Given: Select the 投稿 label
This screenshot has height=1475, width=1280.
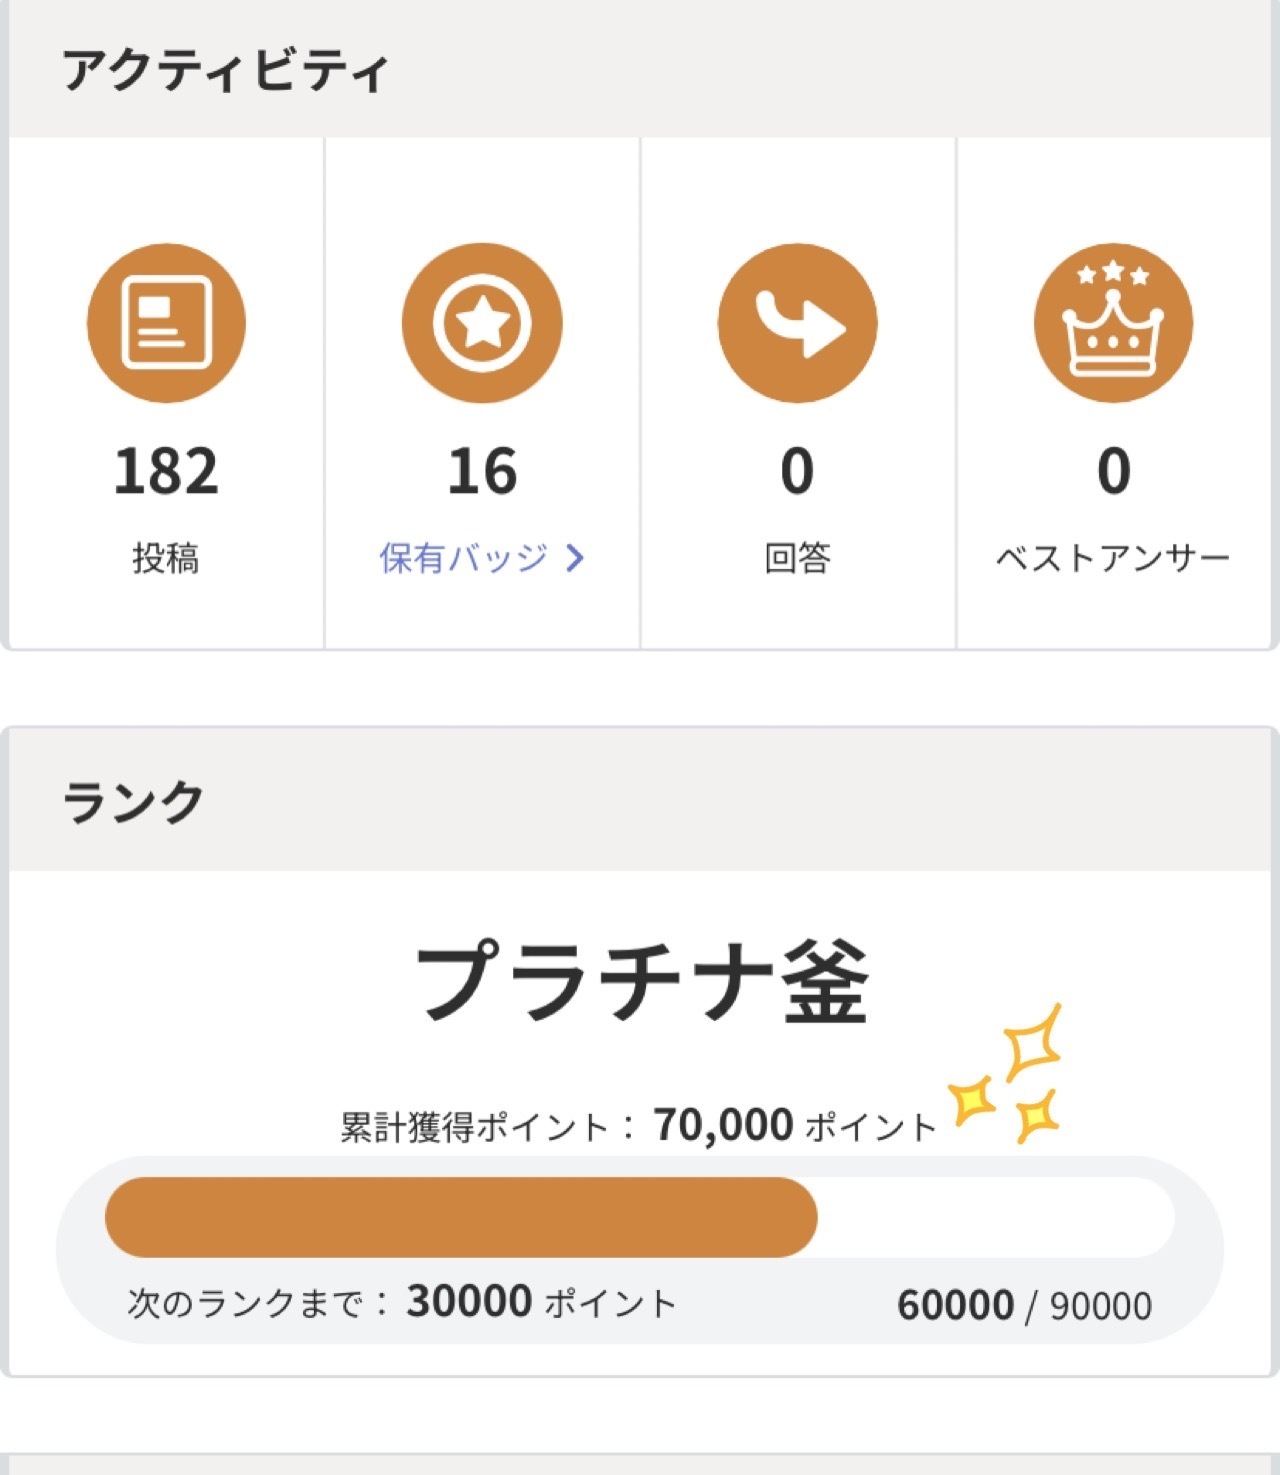Looking at the screenshot, I should [x=166, y=558].
